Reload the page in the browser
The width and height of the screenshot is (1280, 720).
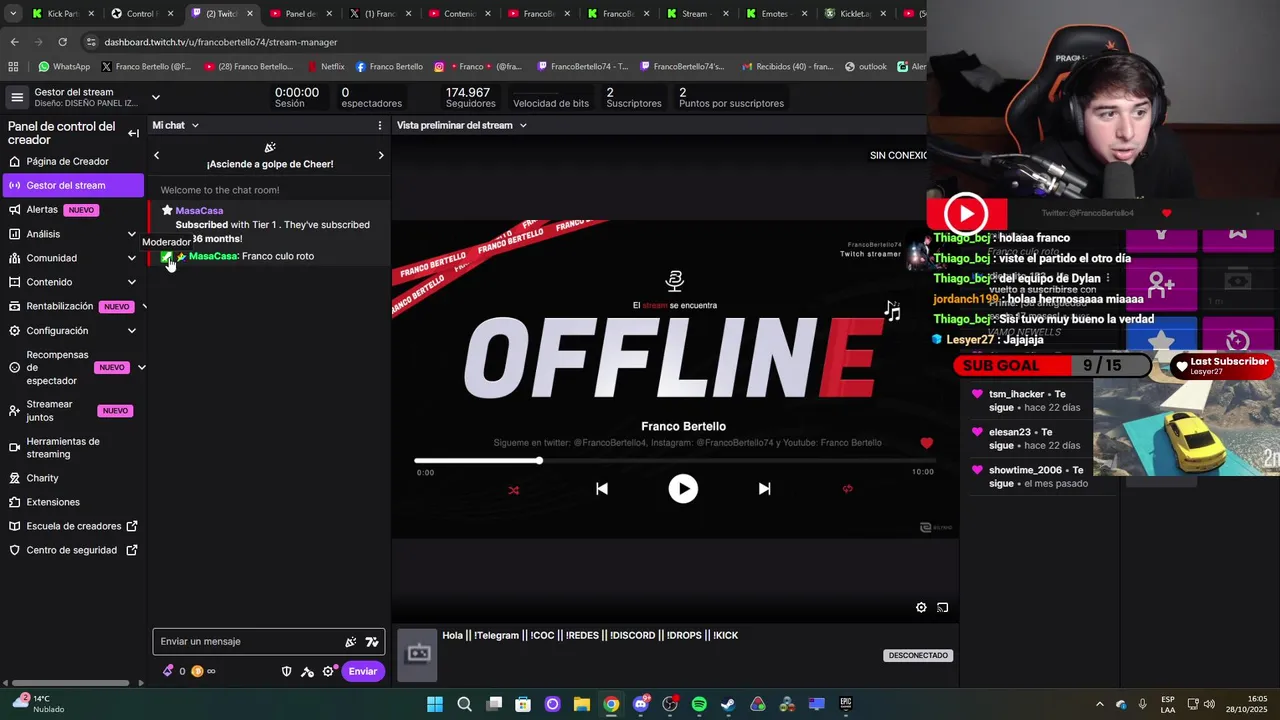tap(62, 42)
